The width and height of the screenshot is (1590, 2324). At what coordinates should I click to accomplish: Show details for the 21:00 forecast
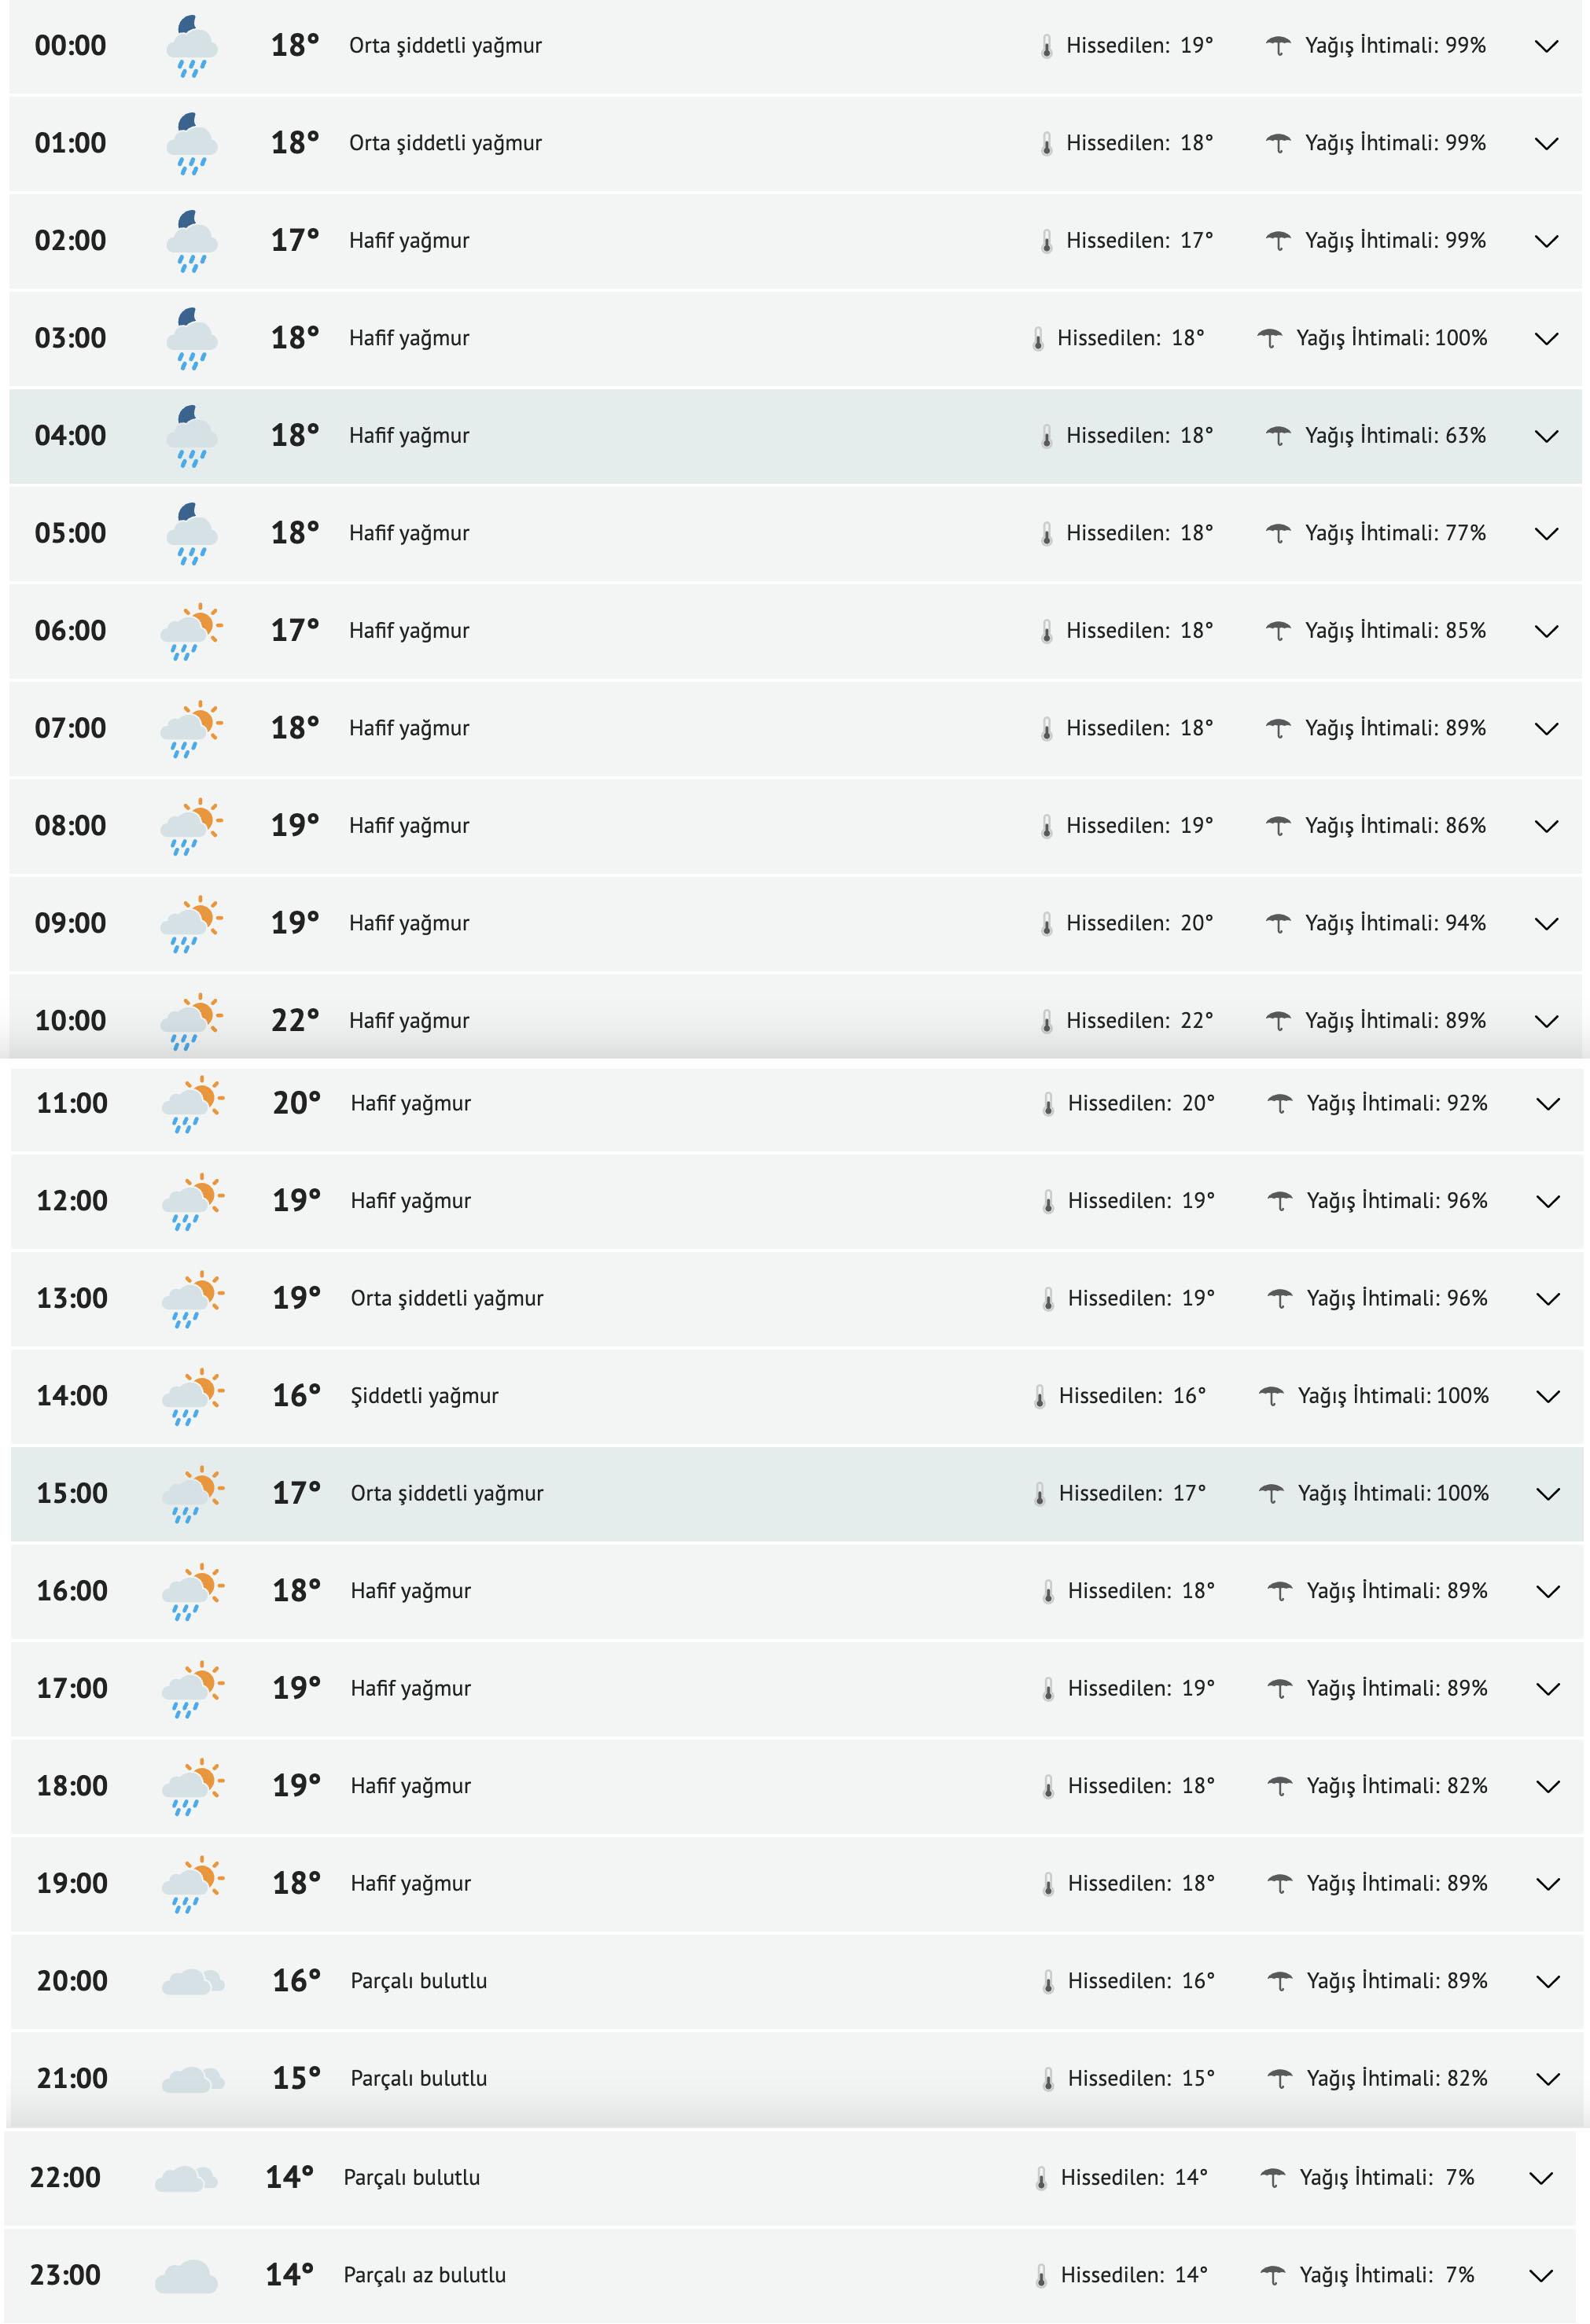pos(1548,2079)
